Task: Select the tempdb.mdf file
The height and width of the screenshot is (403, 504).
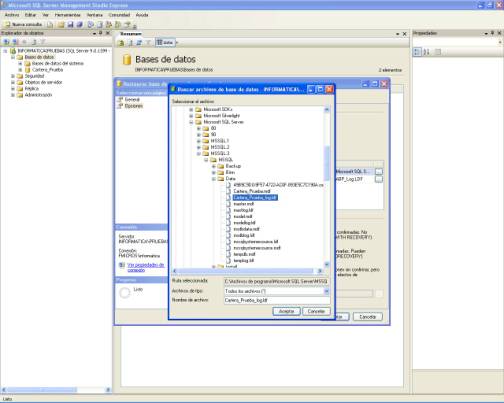Action: pos(244,254)
